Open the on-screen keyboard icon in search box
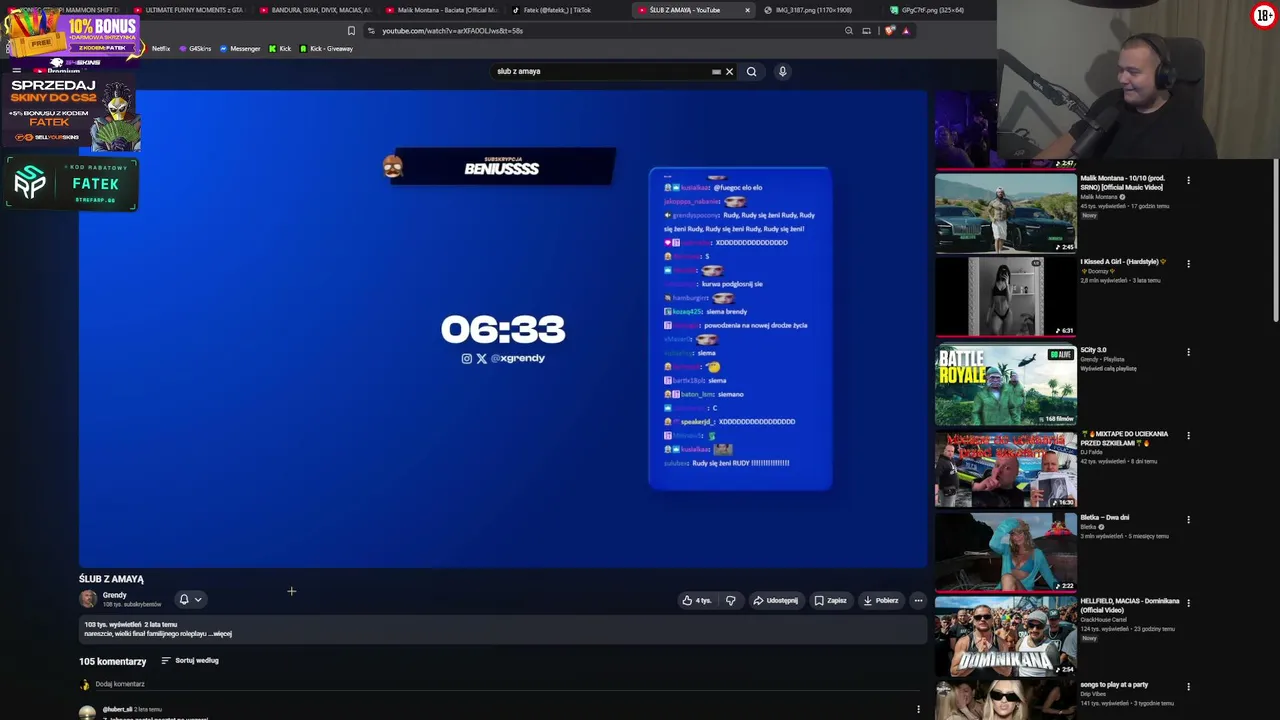This screenshot has width=1280, height=720. coord(716,72)
